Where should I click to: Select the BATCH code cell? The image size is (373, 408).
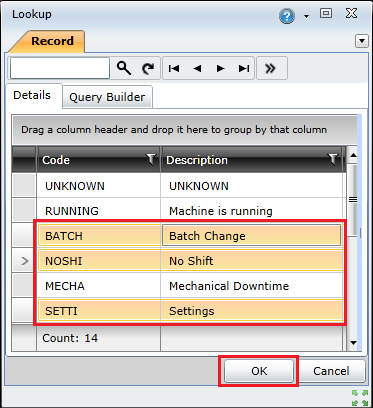pyautogui.click(x=98, y=236)
